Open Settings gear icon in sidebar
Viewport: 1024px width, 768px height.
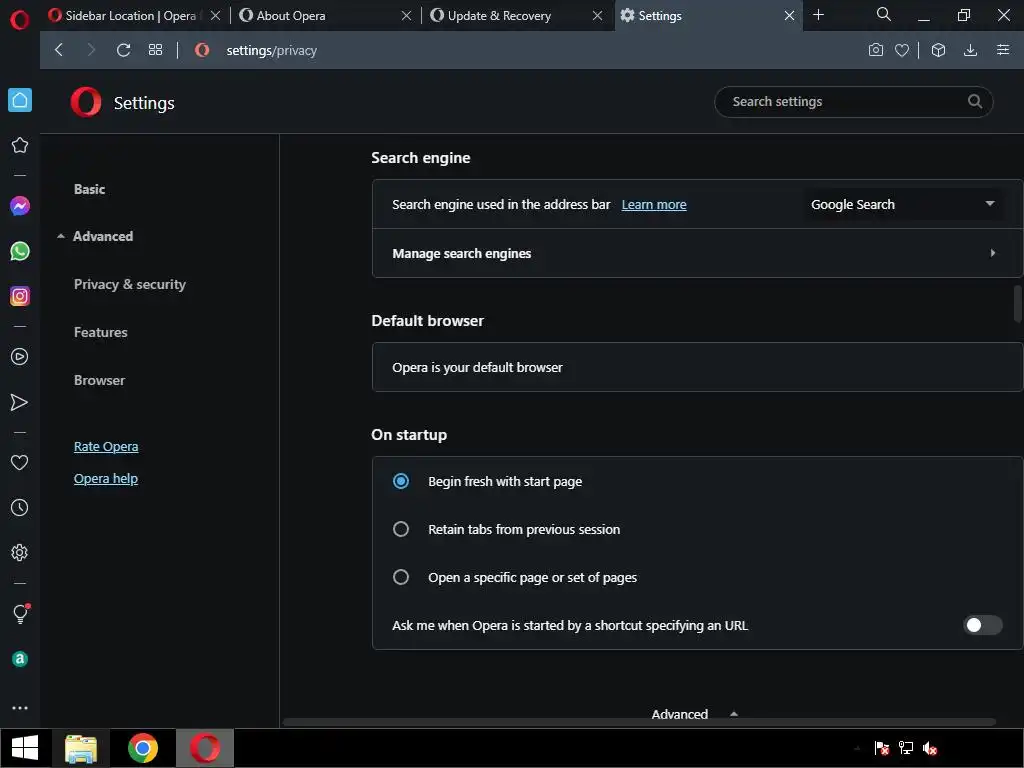[x=20, y=552]
